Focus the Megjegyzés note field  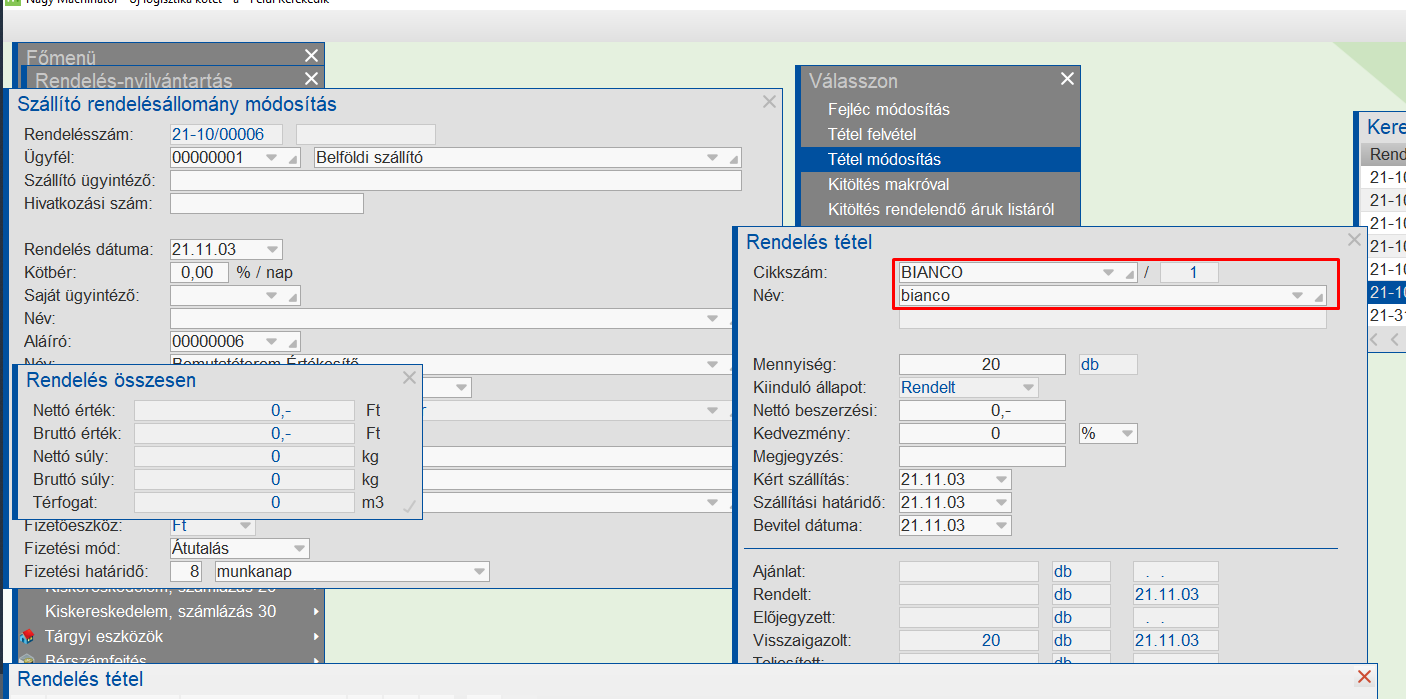[981, 457]
